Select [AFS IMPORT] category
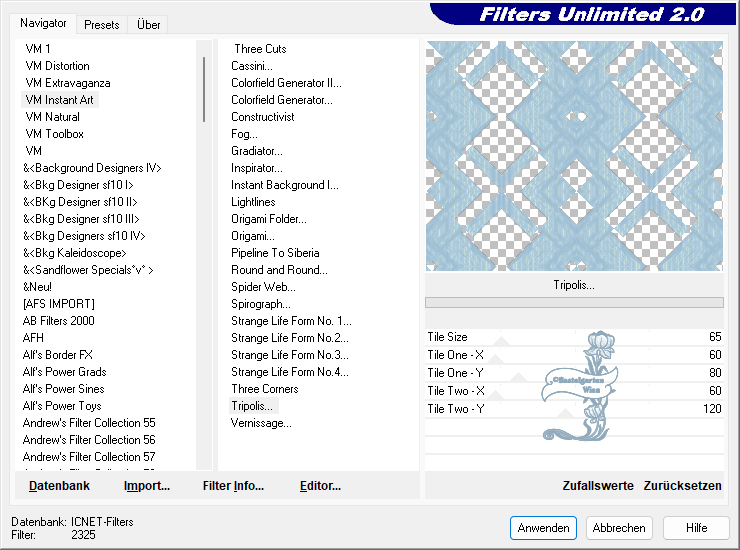 (x=59, y=304)
